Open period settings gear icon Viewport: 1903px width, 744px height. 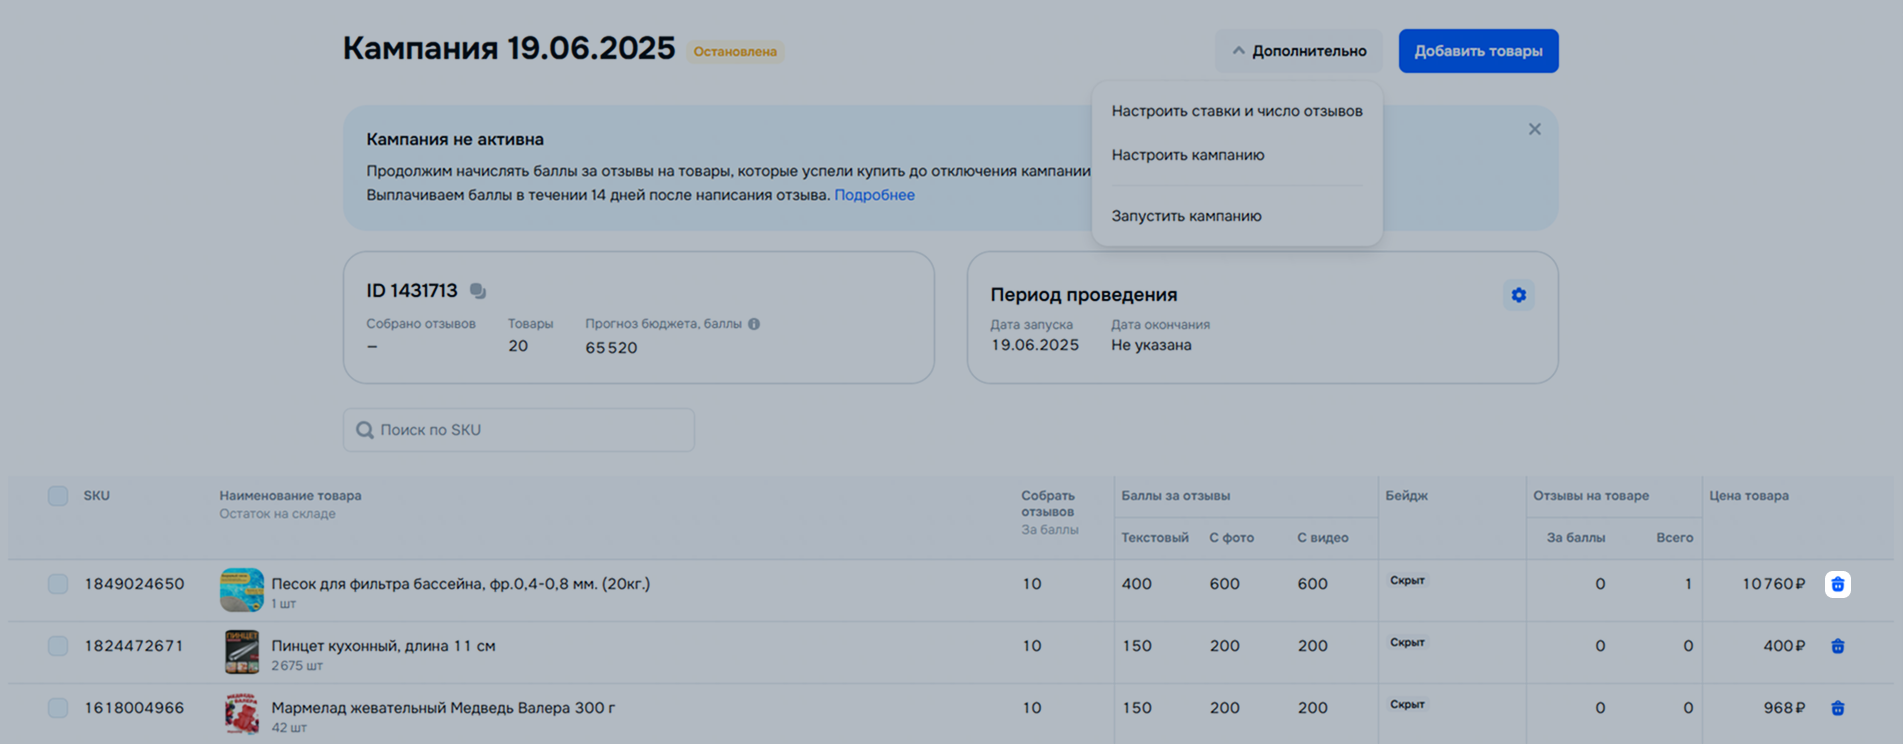point(1518,295)
